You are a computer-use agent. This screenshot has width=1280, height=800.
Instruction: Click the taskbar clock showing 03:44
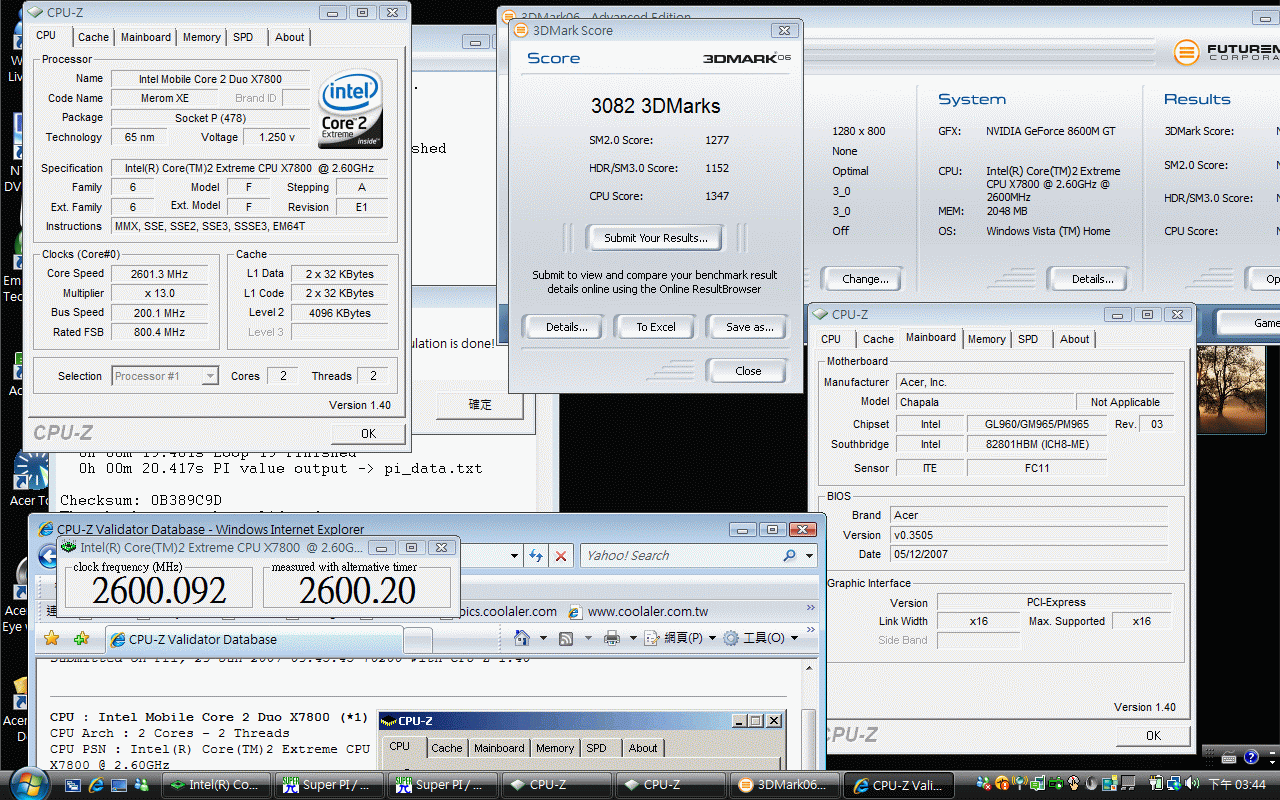[x=1237, y=784]
